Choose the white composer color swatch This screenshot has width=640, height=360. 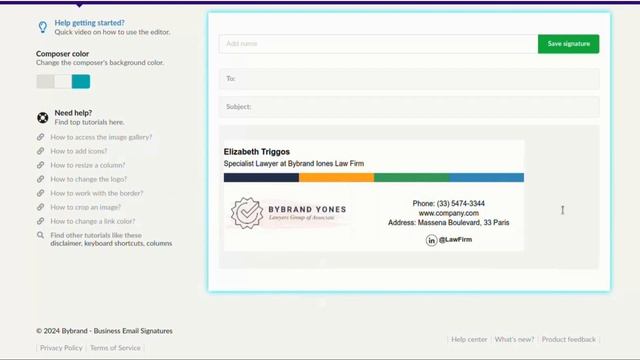[x=63, y=81]
